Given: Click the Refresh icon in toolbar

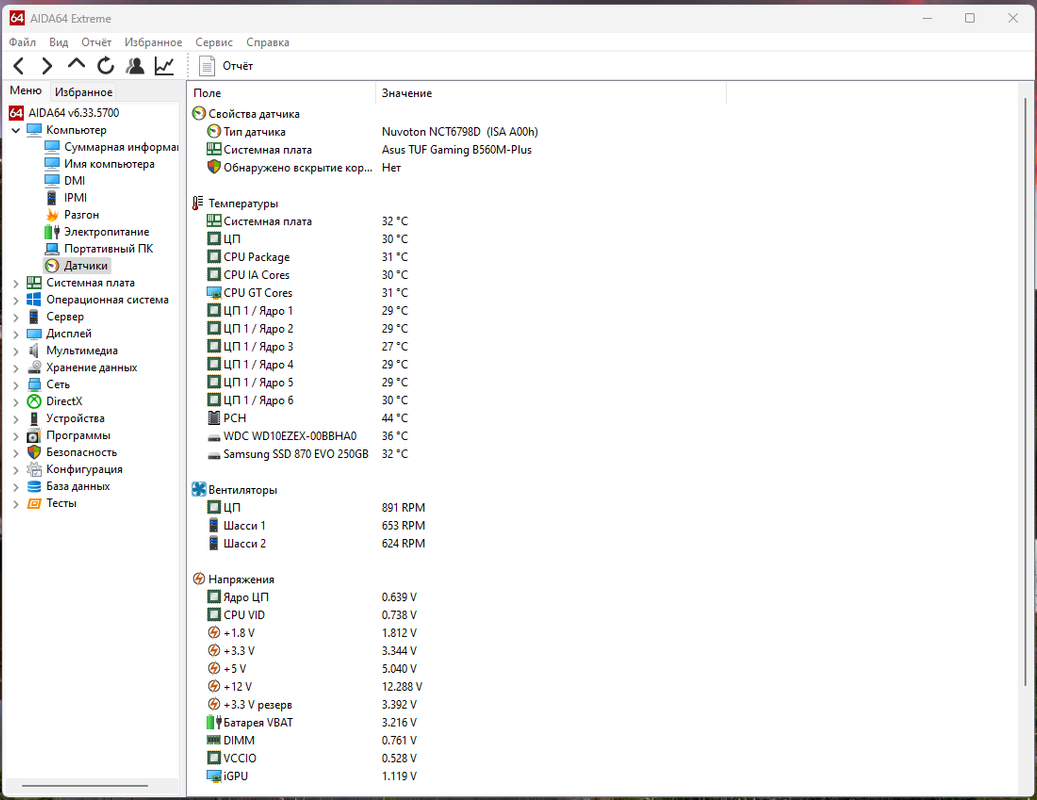Looking at the screenshot, I should tap(105, 65).
